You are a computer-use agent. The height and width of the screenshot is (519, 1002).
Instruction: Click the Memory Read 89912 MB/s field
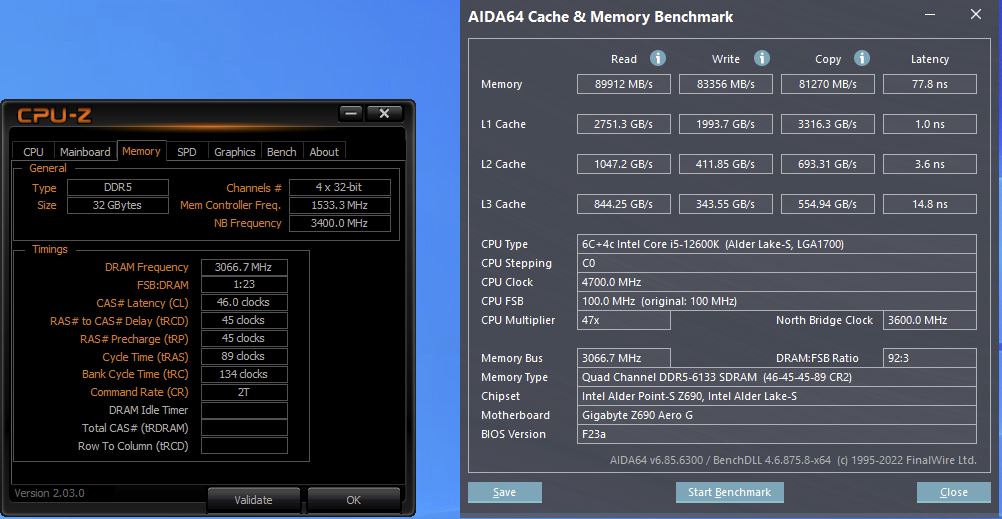click(624, 84)
